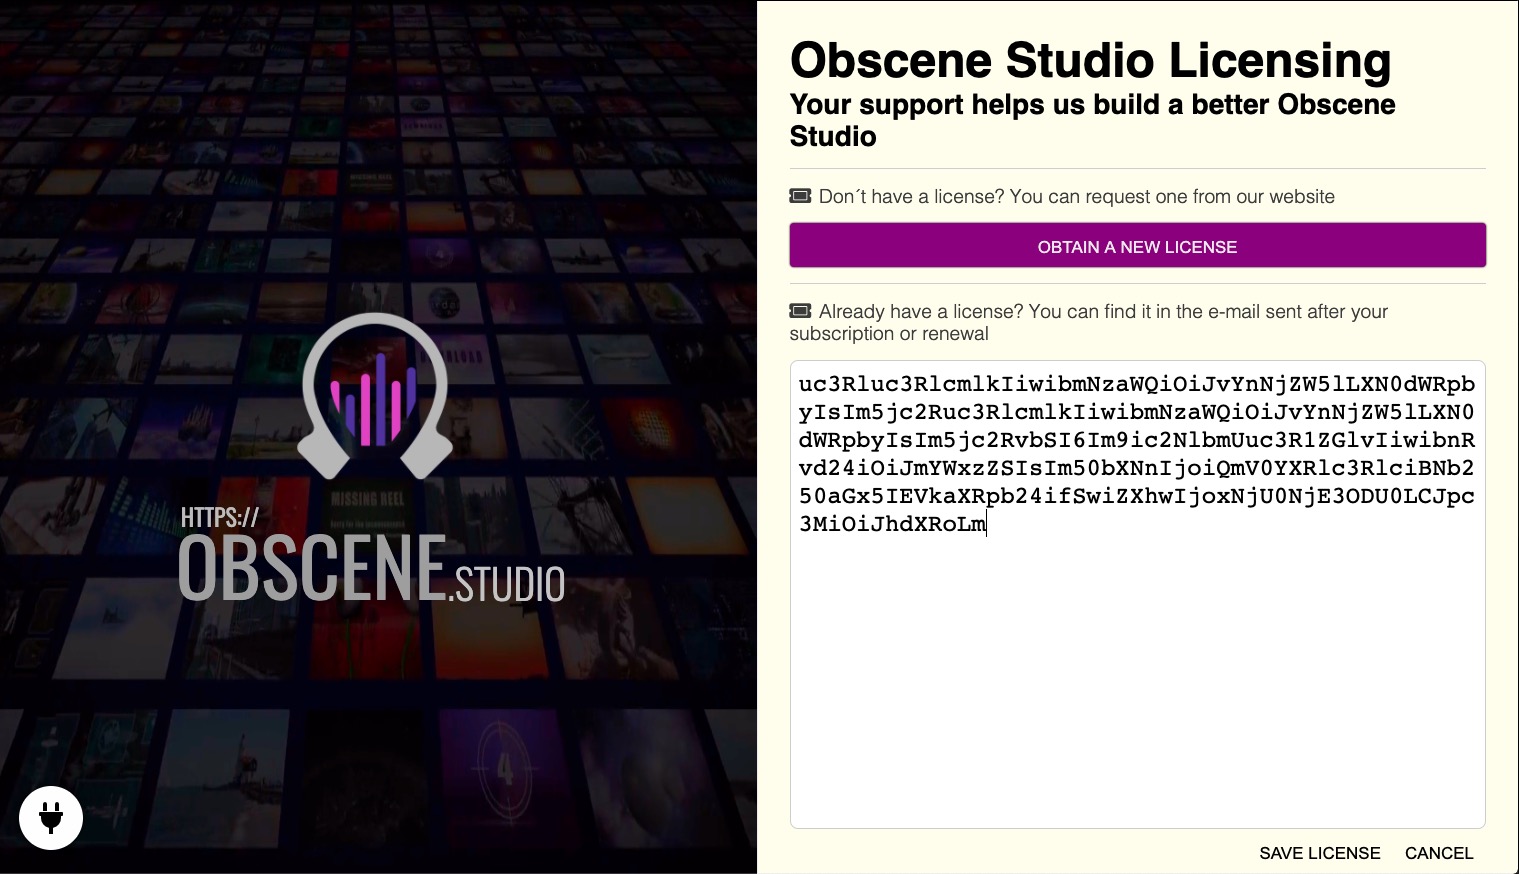Click the 'Don´t have a license?' text

click(x=1076, y=197)
